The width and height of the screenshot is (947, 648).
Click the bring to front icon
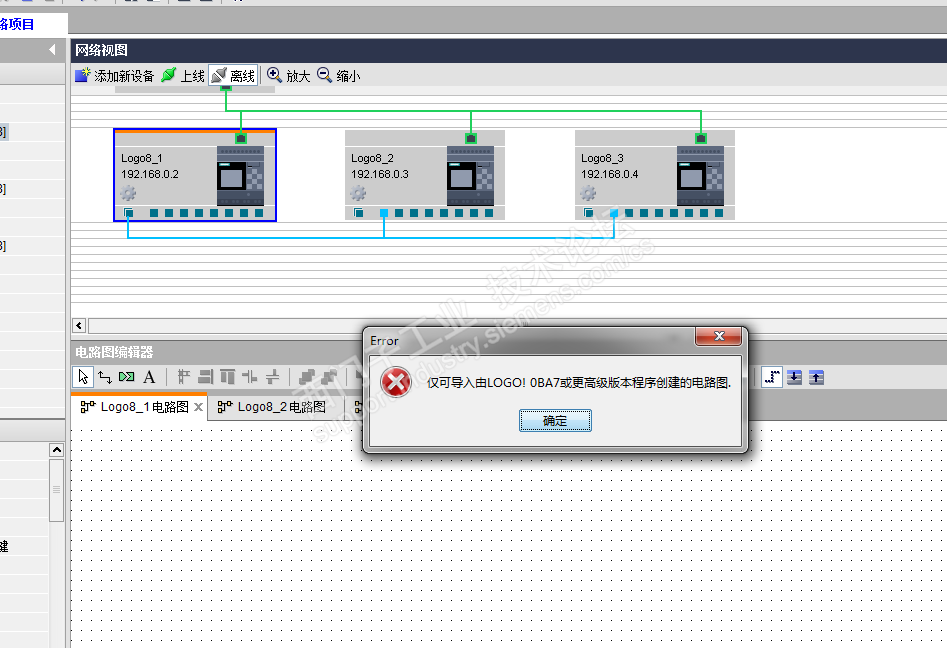(307, 377)
